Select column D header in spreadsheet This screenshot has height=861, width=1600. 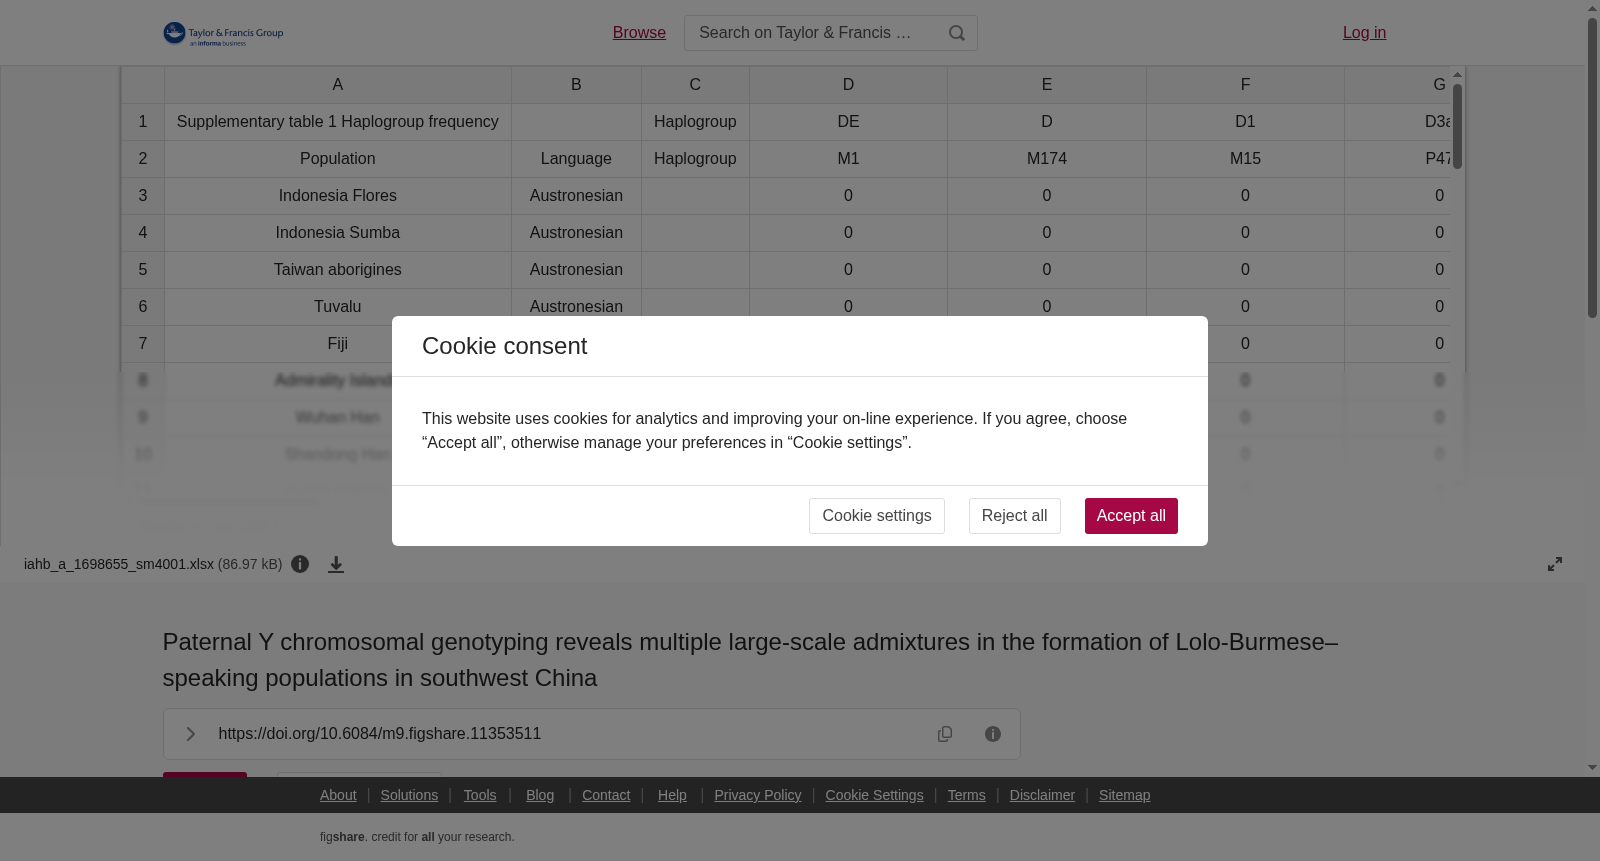[848, 85]
